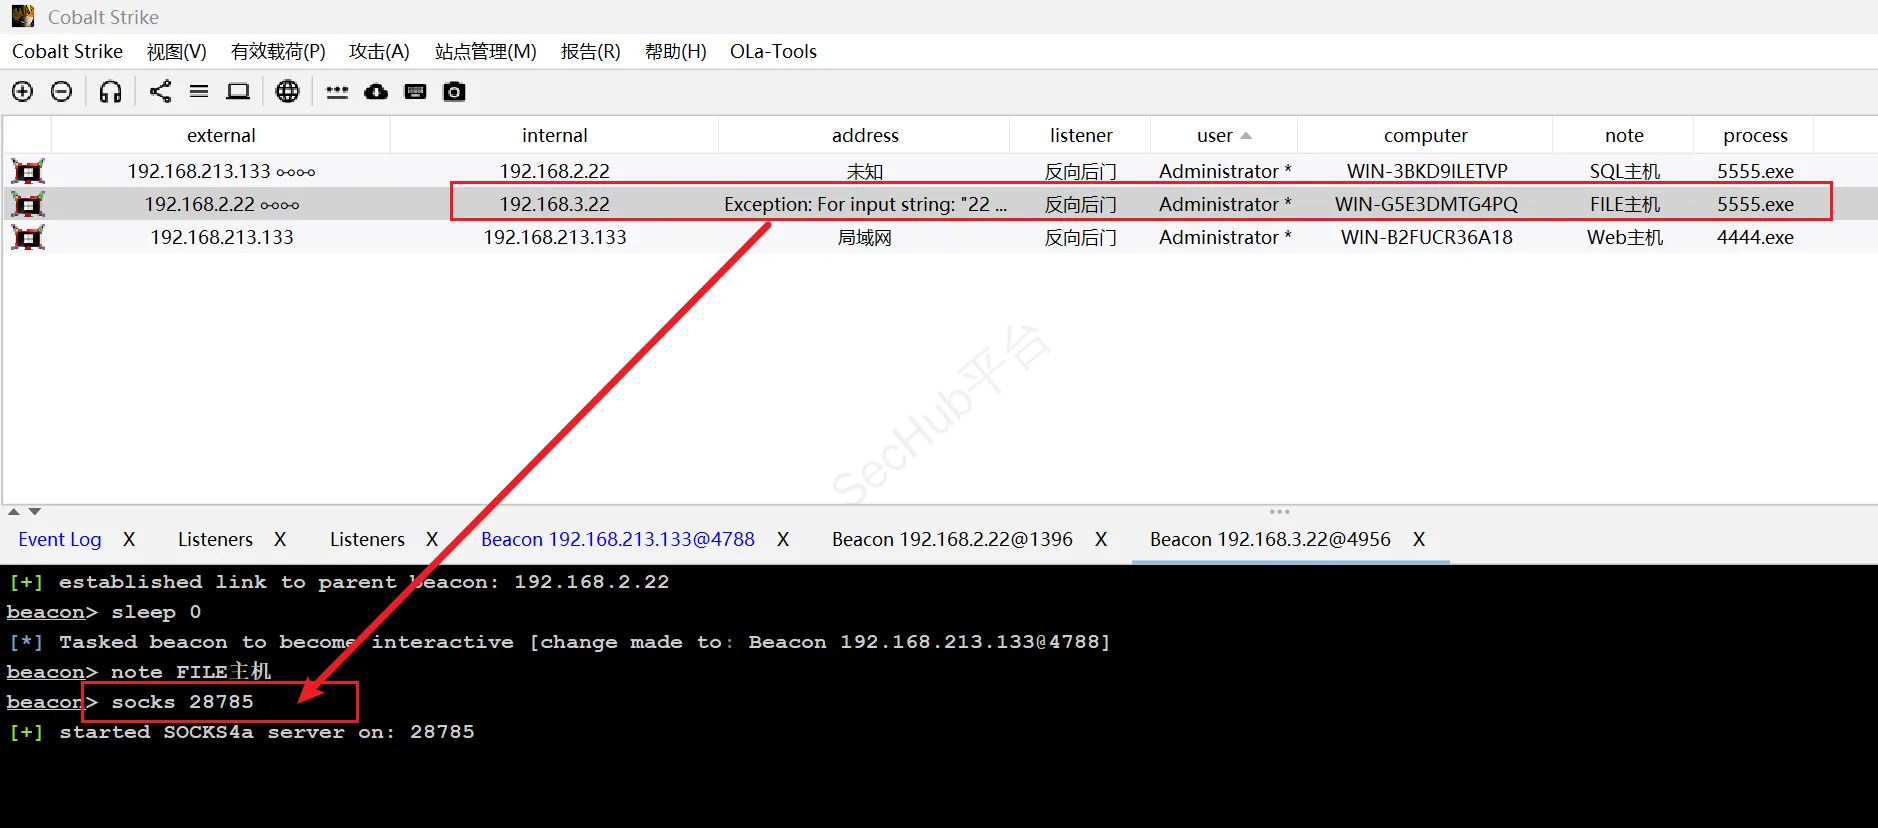Image resolution: width=1878 pixels, height=828 pixels.
Task: Click the SQL主机 note cell
Action: tap(1624, 171)
